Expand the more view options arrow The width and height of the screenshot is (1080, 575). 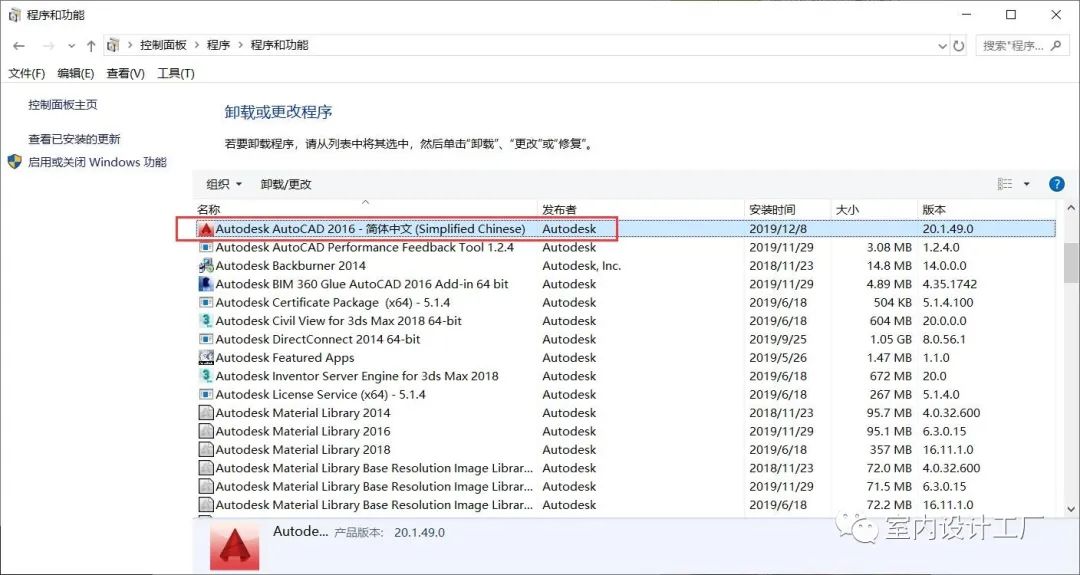point(1026,184)
